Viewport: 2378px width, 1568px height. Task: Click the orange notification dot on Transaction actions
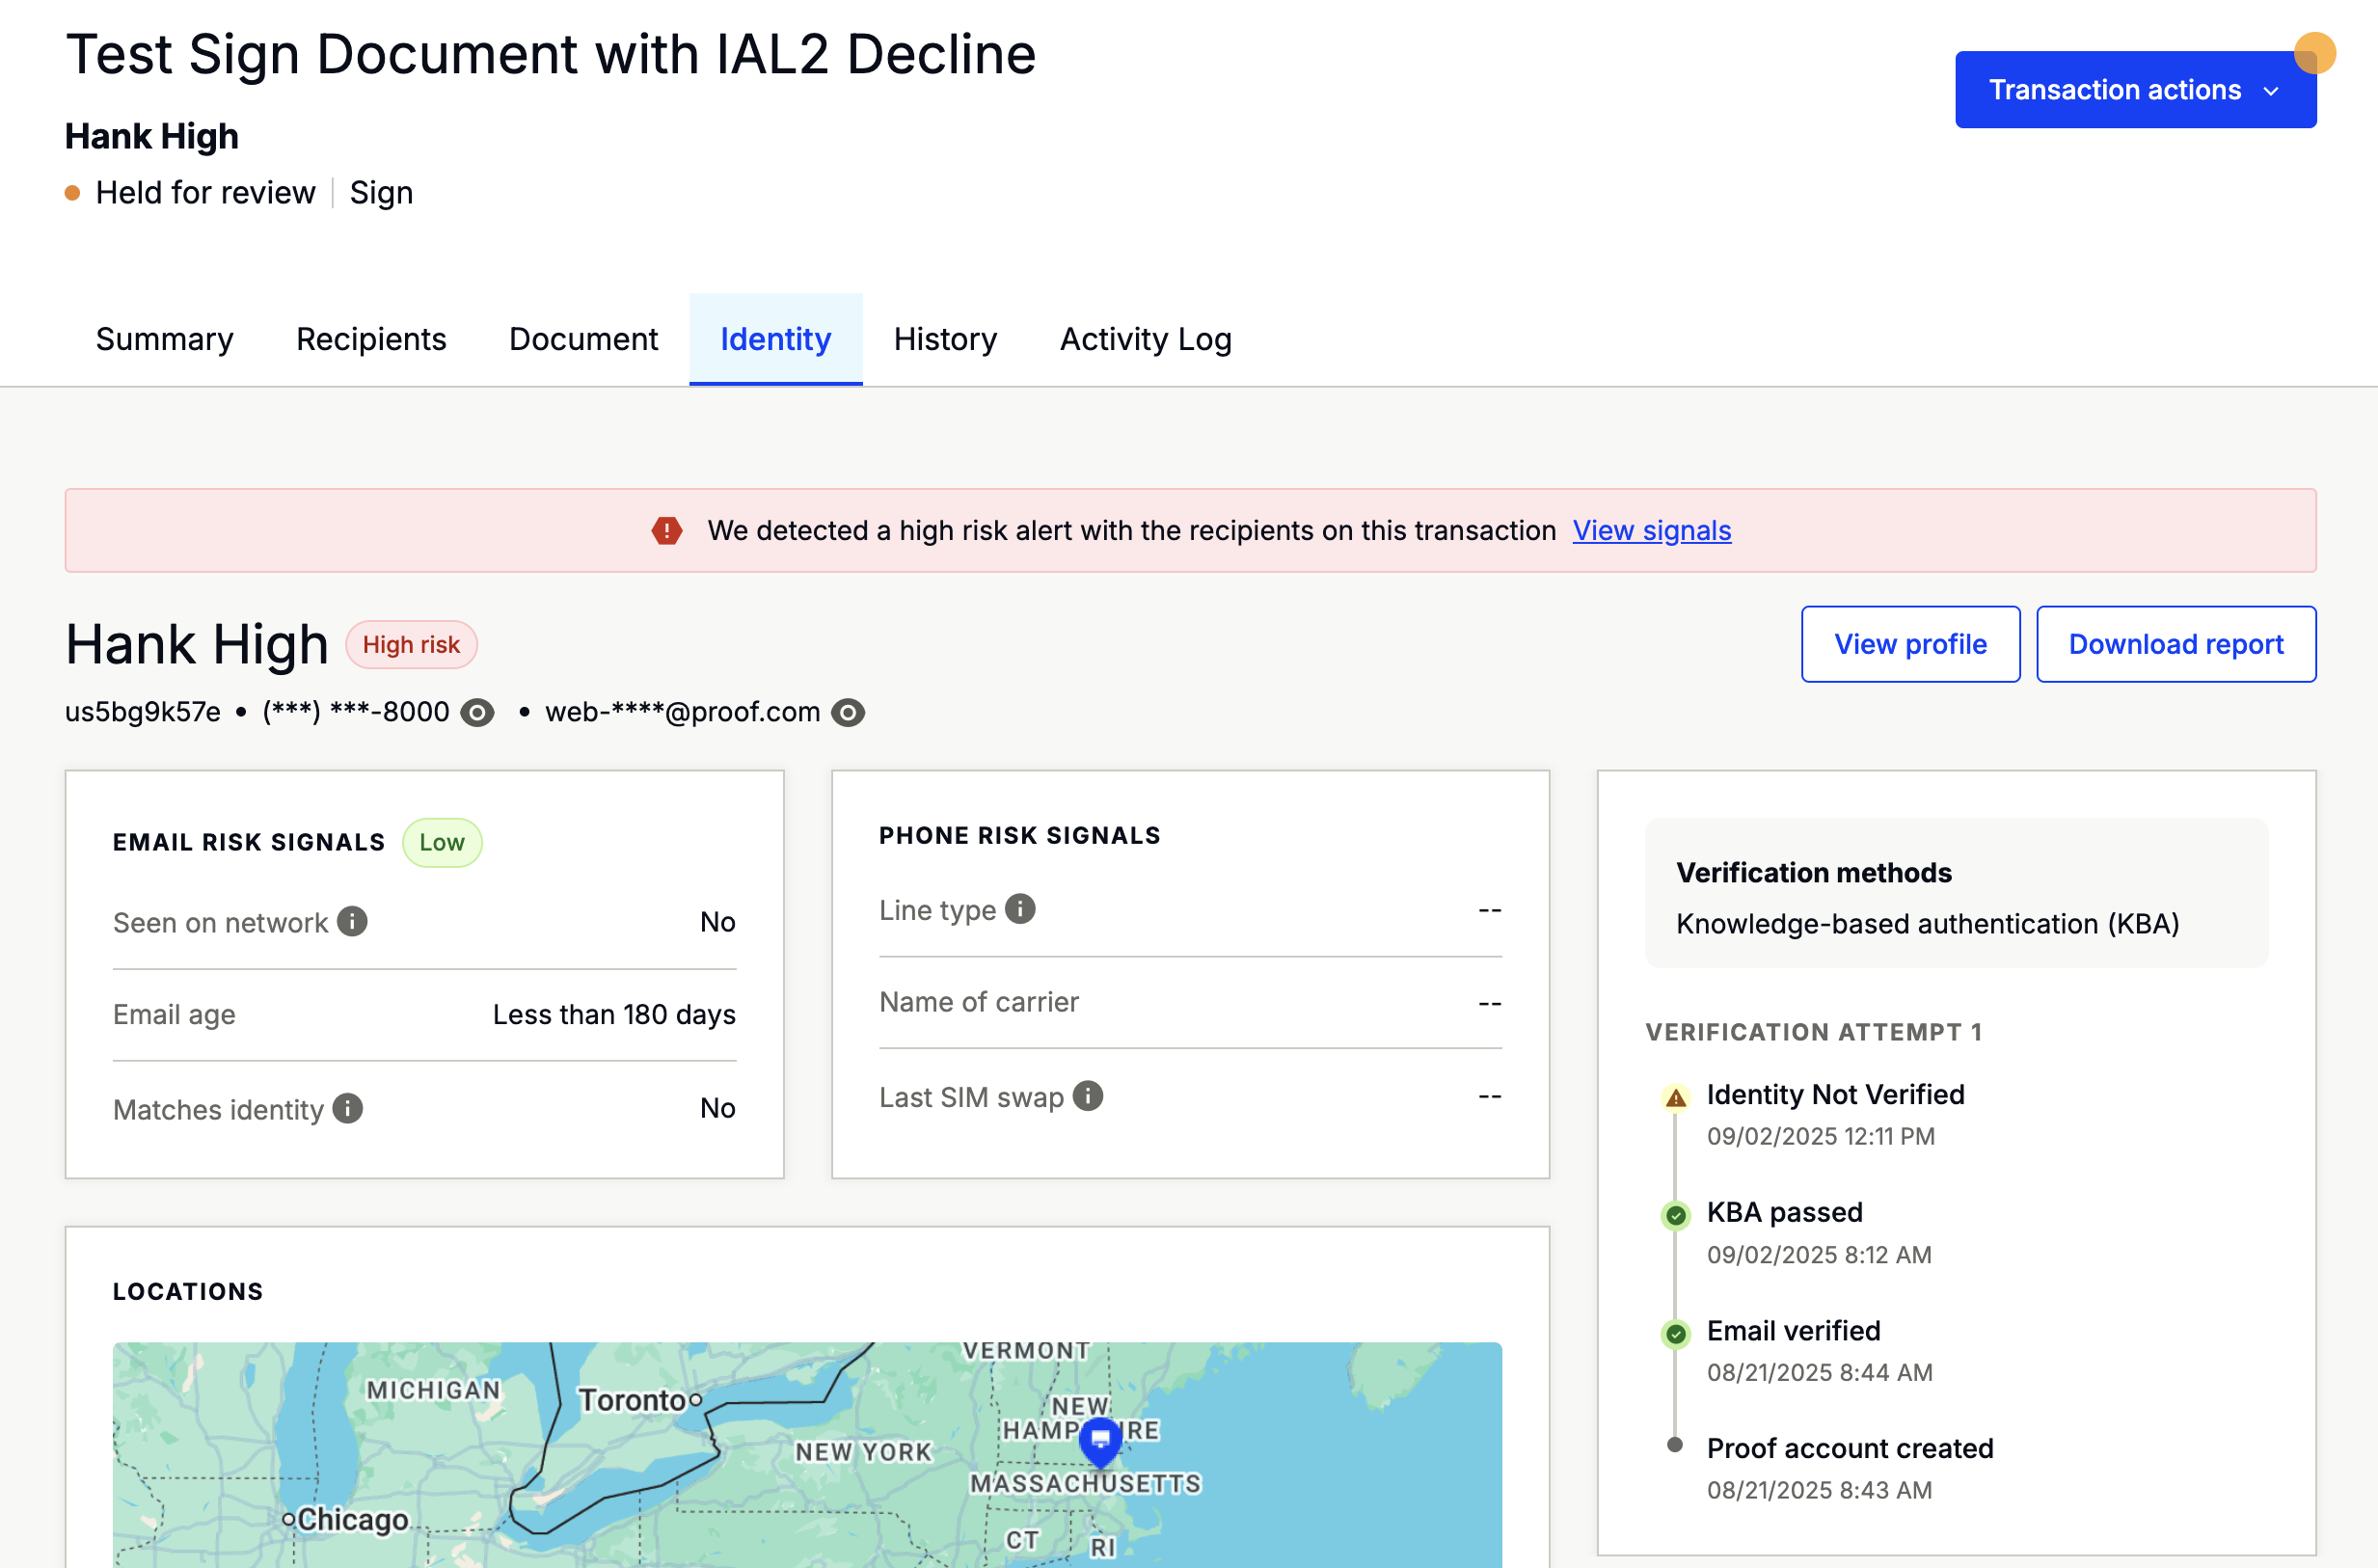tap(2314, 53)
